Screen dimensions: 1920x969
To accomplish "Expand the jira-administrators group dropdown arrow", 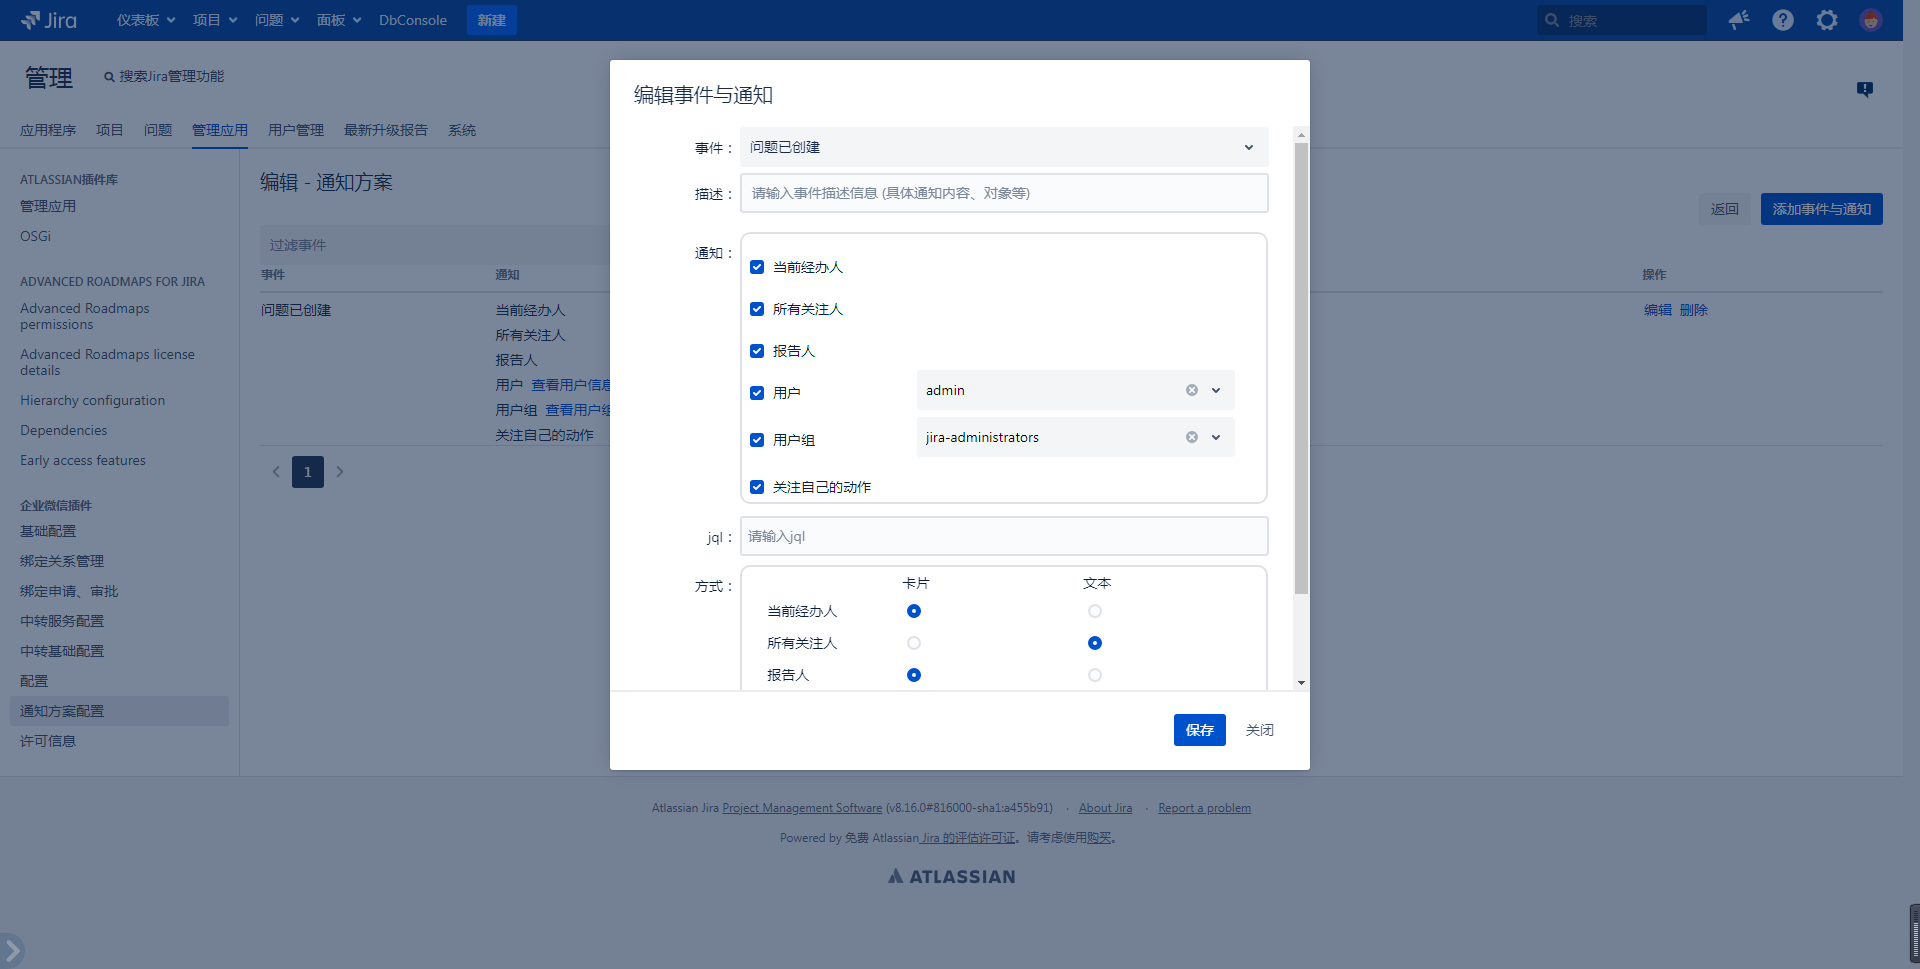I will coord(1216,437).
